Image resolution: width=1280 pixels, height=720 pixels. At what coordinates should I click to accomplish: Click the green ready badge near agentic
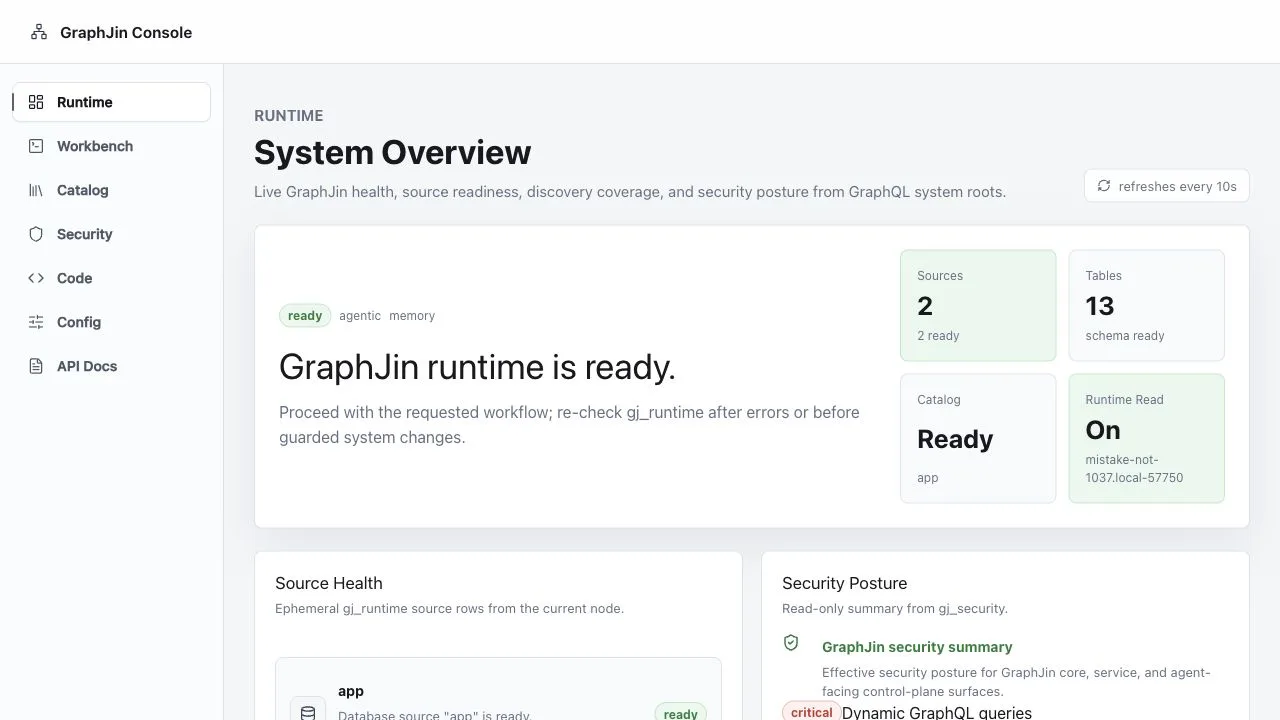point(305,316)
